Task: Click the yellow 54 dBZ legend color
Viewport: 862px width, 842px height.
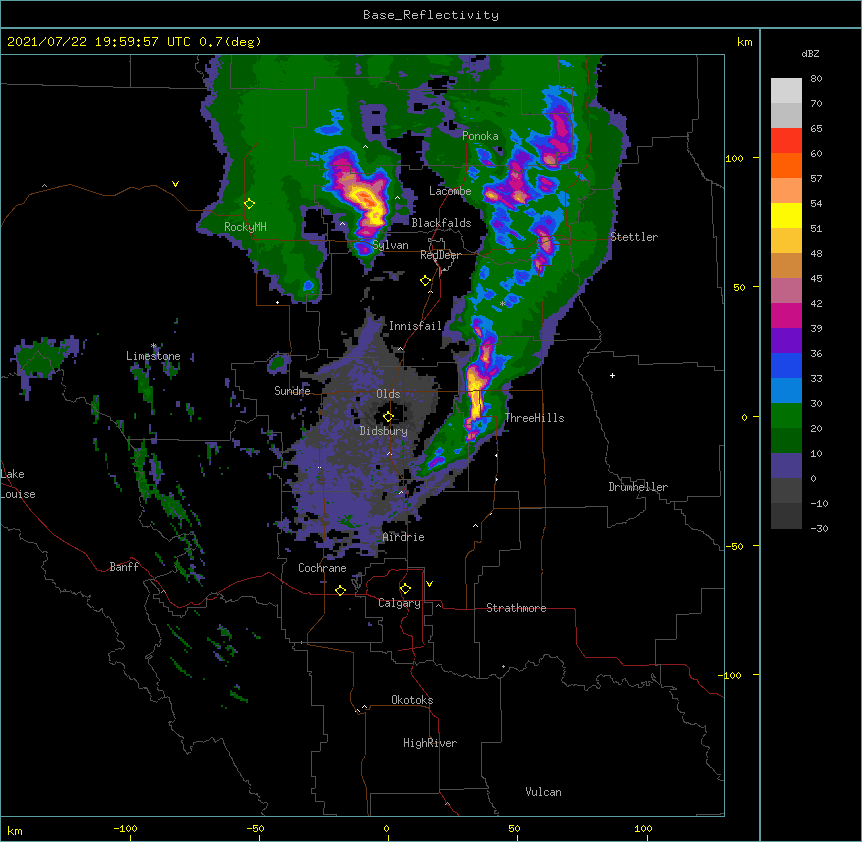Action: click(x=786, y=215)
